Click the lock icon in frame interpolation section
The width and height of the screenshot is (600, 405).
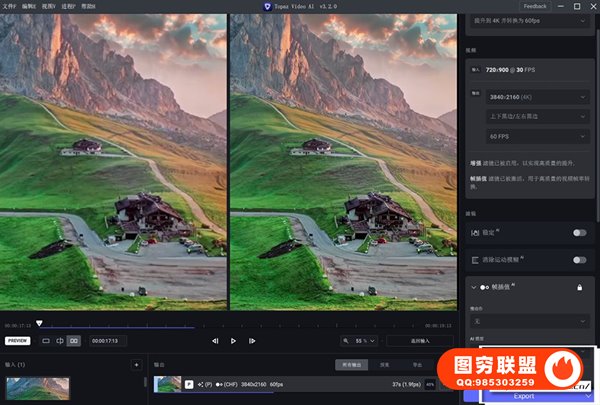click(579, 287)
